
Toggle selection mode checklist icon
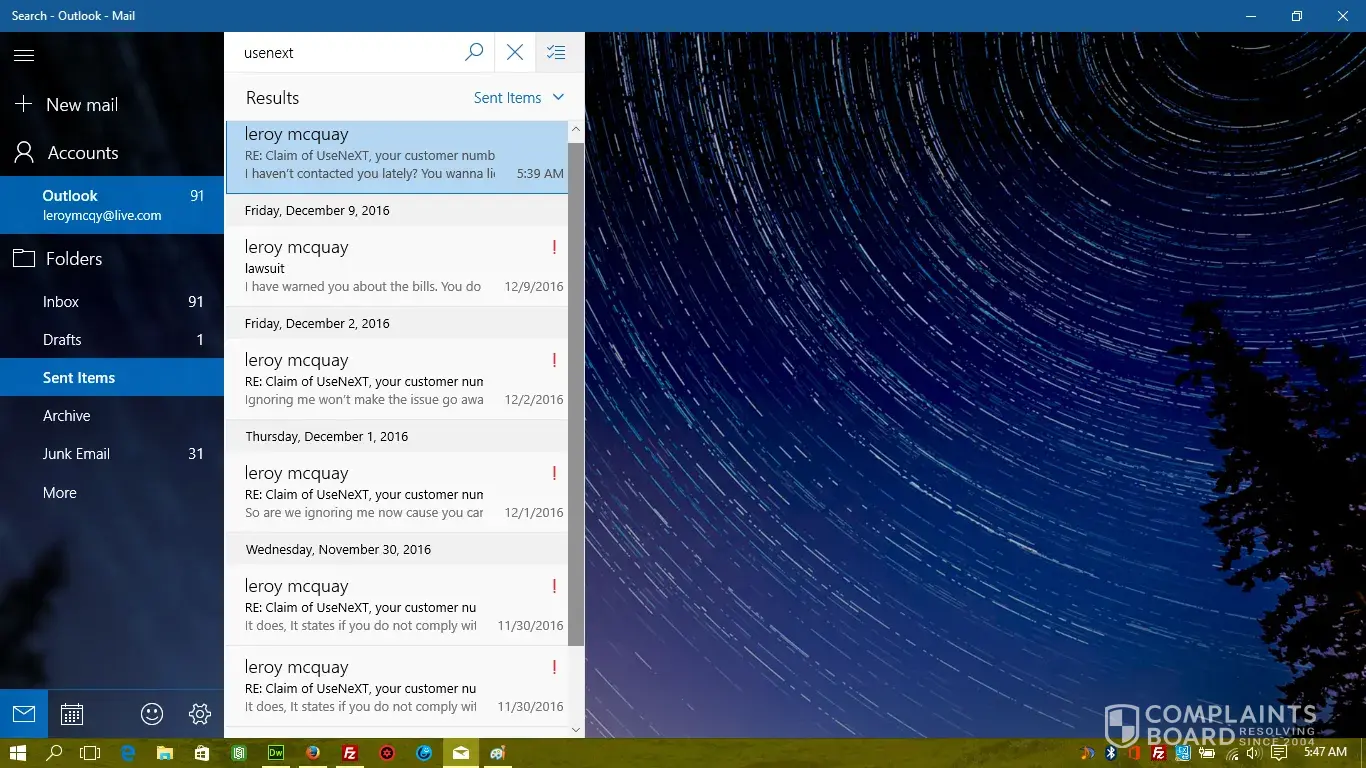point(557,52)
